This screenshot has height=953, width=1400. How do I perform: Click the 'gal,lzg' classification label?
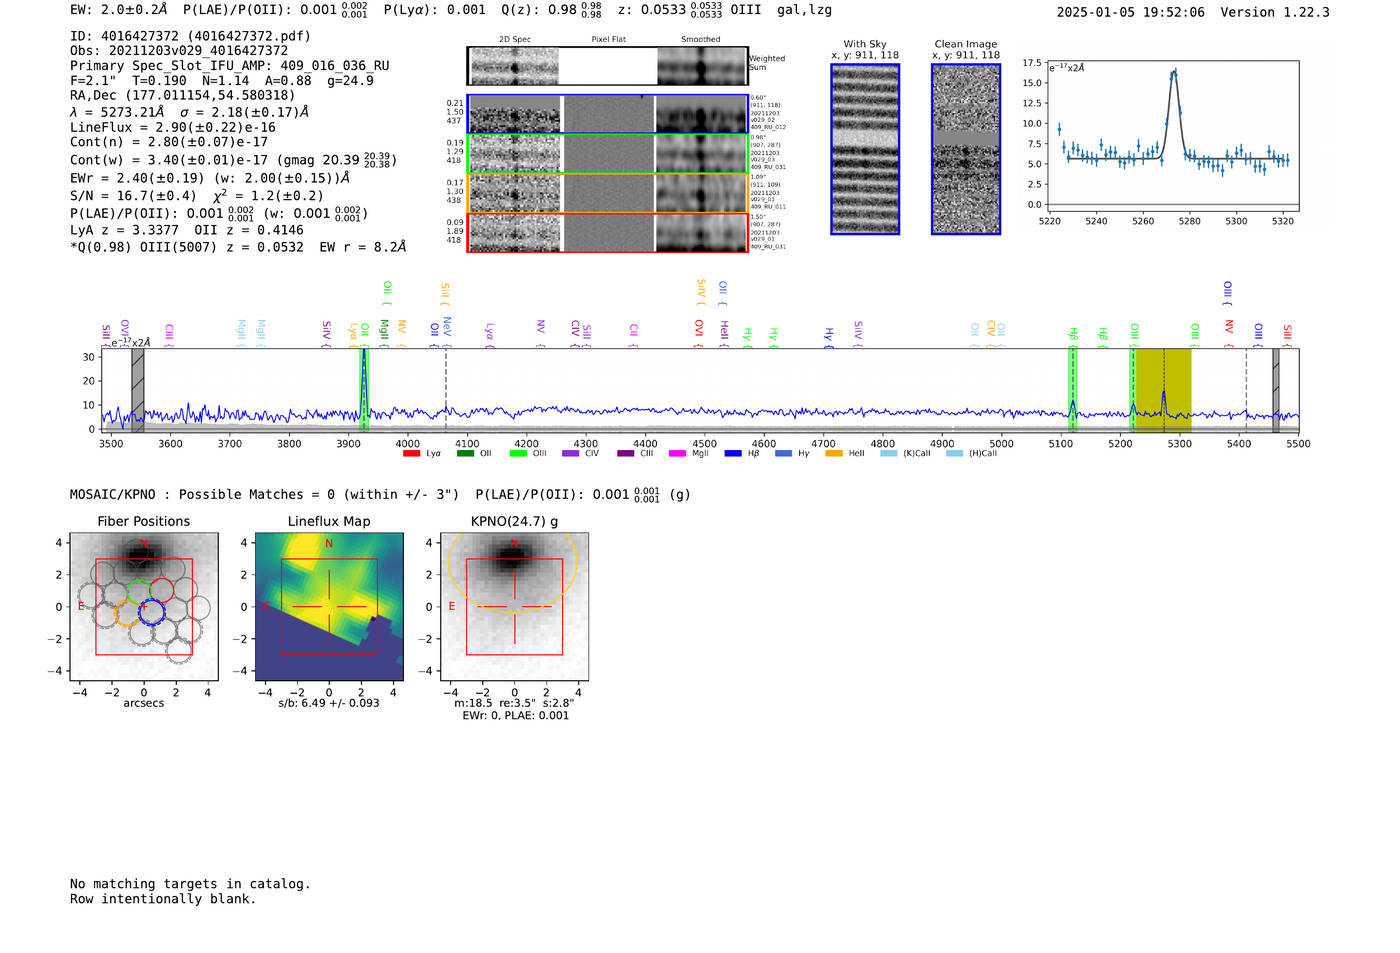click(805, 10)
